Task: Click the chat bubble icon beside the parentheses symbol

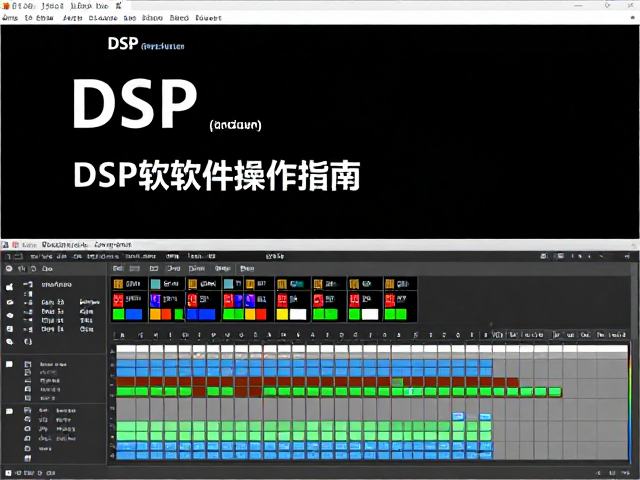Action: tap(10, 342)
